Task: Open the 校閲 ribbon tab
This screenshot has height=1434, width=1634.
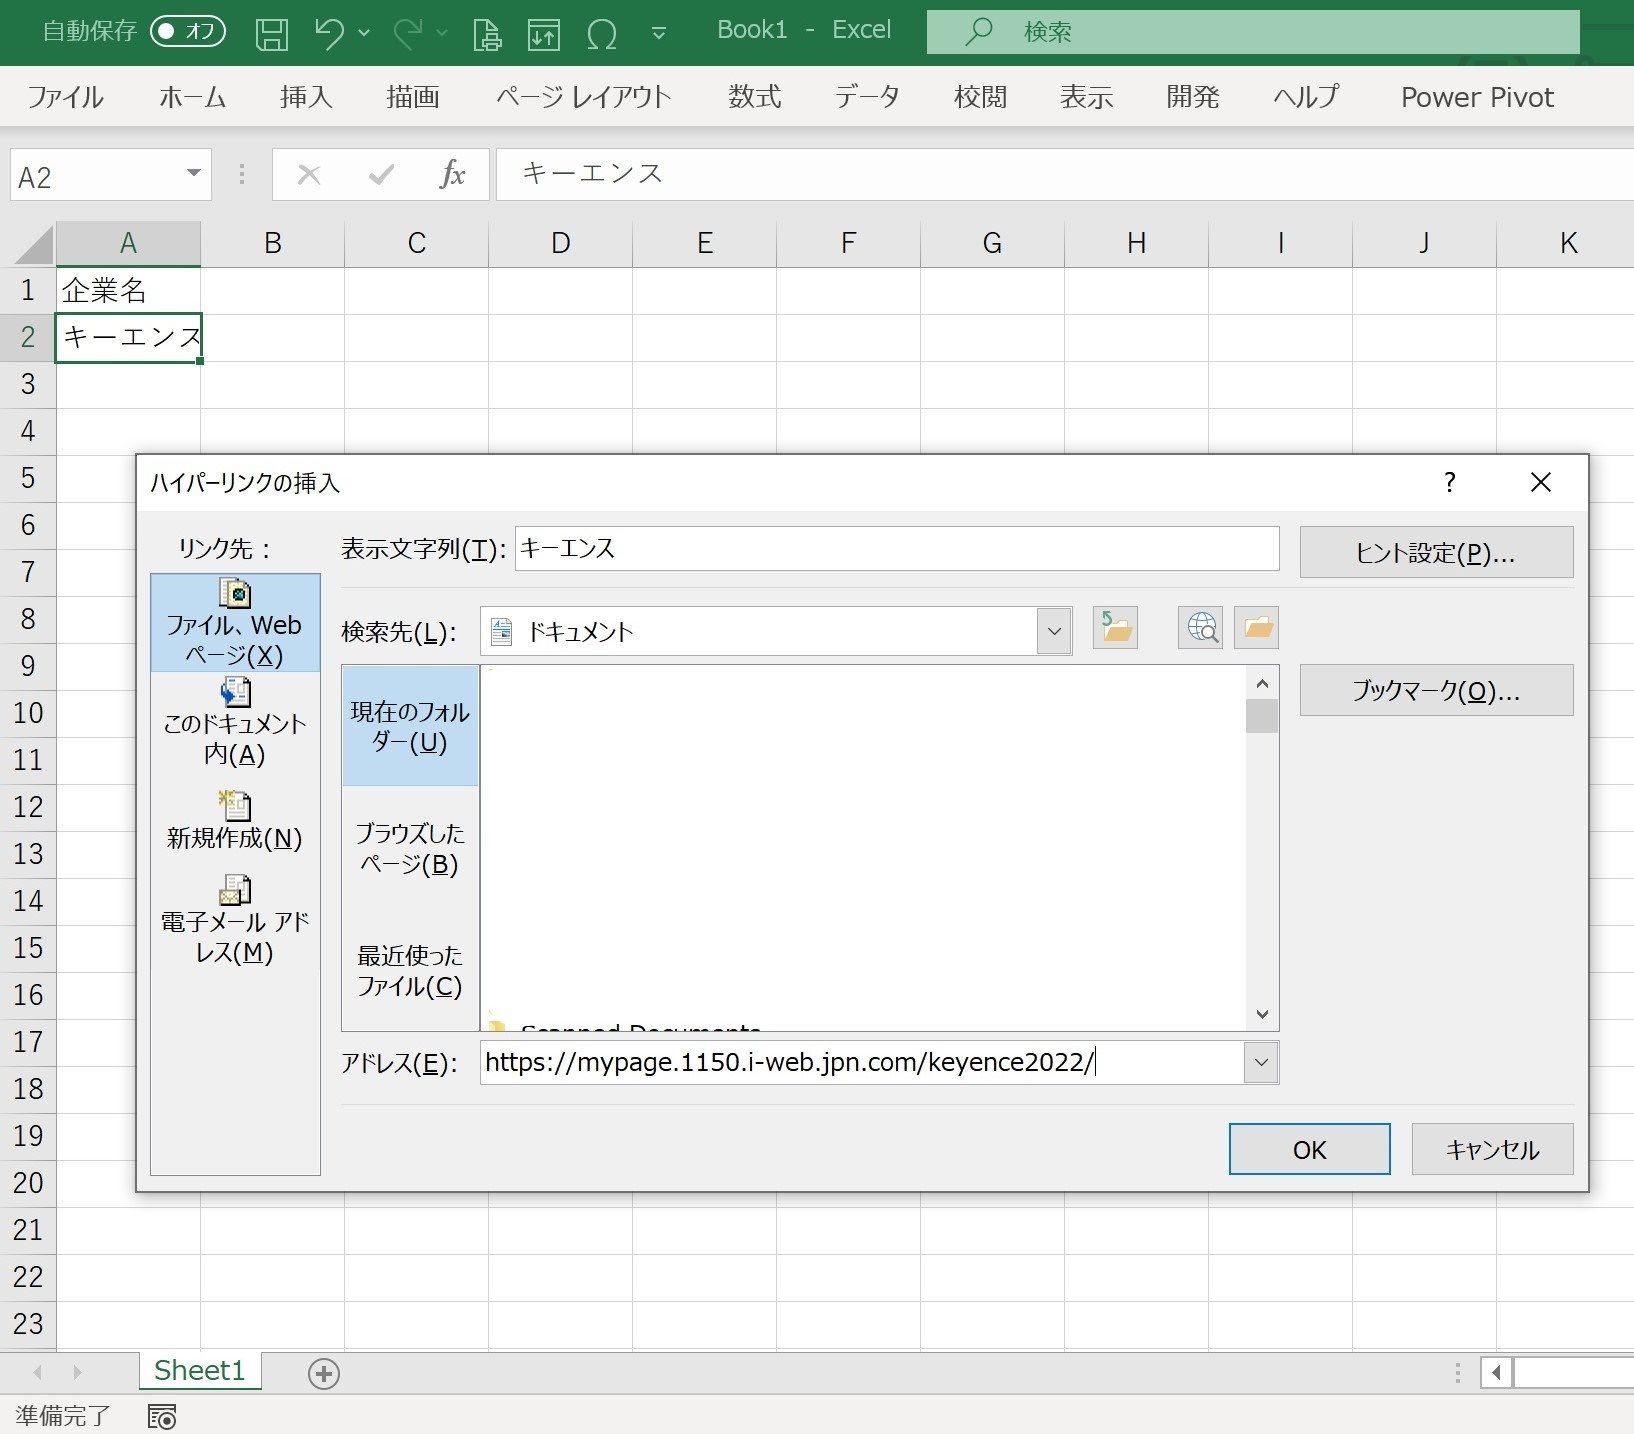Action: pyautogui.click(x=980, y=97)
